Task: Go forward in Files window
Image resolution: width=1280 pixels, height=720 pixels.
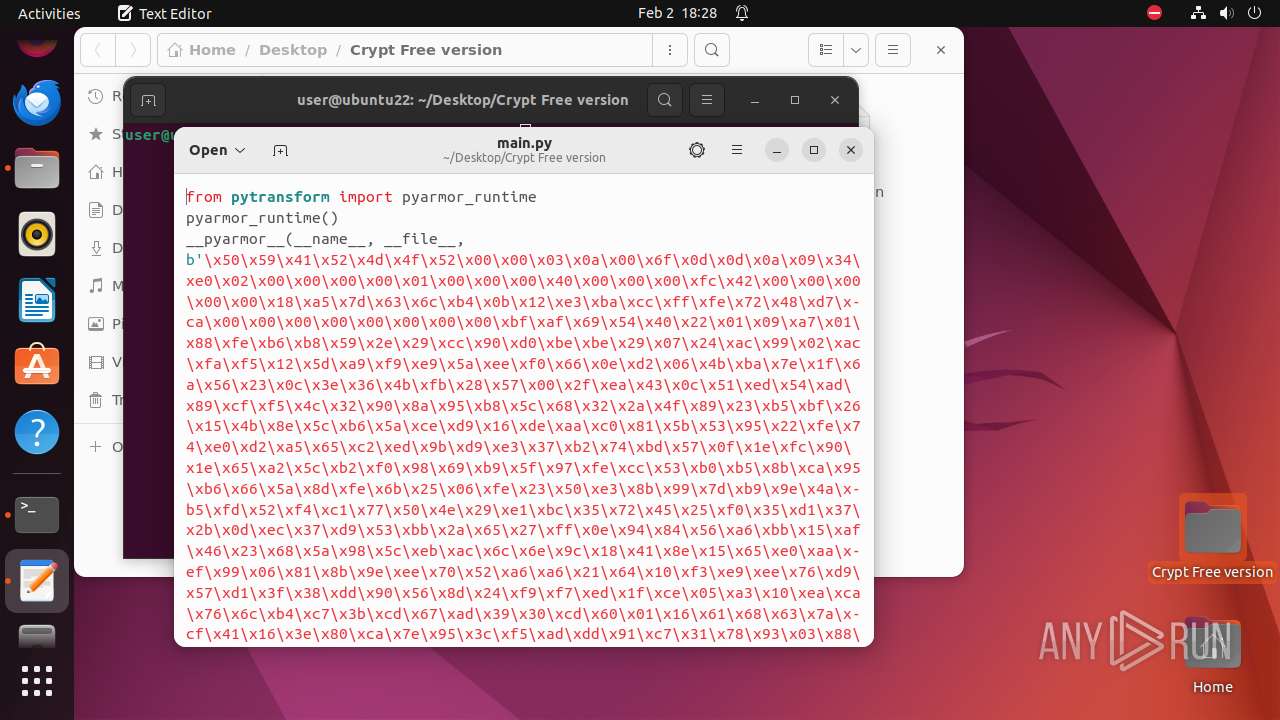Action: coord(133,50)
